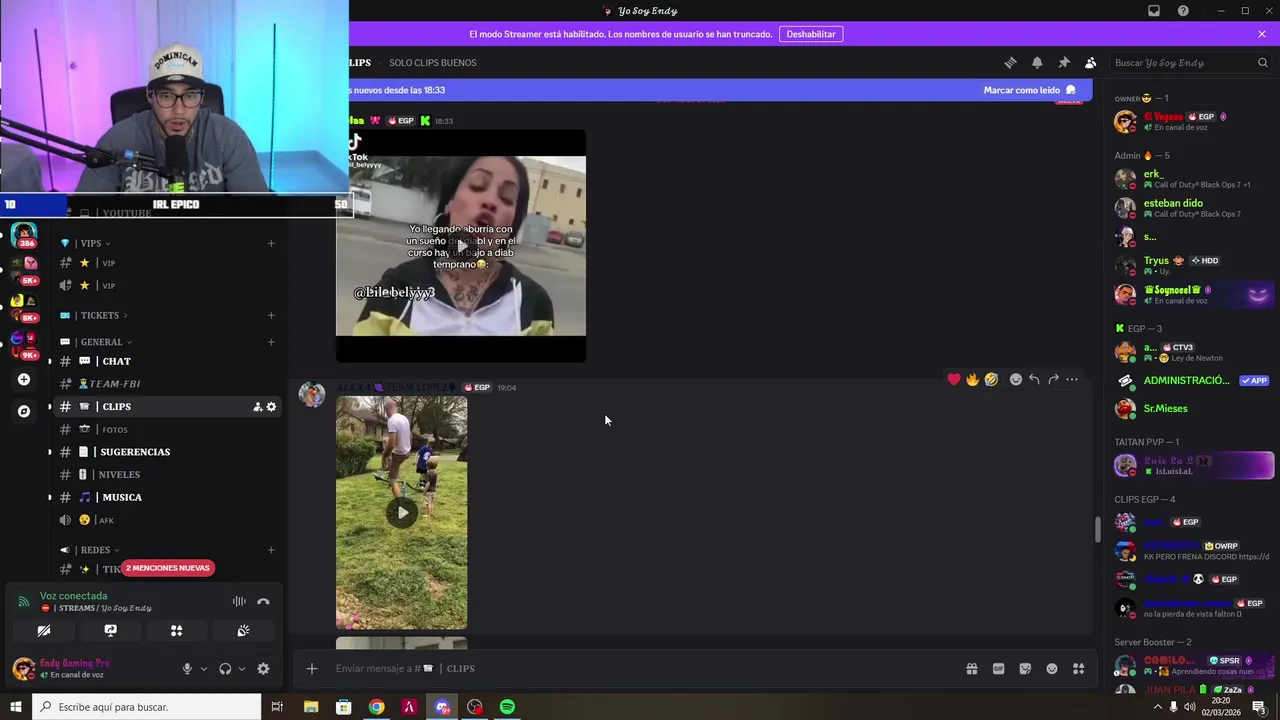Open the help question mark icon

(1183, 11)
